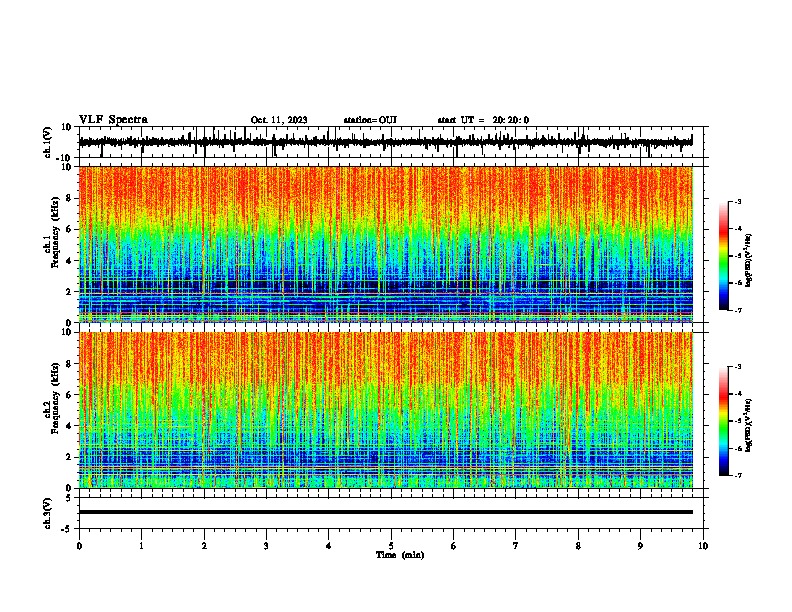Screen dimensions: 792x612
Task: Click time axis tick label "8"
Action: tap(578, 546)
